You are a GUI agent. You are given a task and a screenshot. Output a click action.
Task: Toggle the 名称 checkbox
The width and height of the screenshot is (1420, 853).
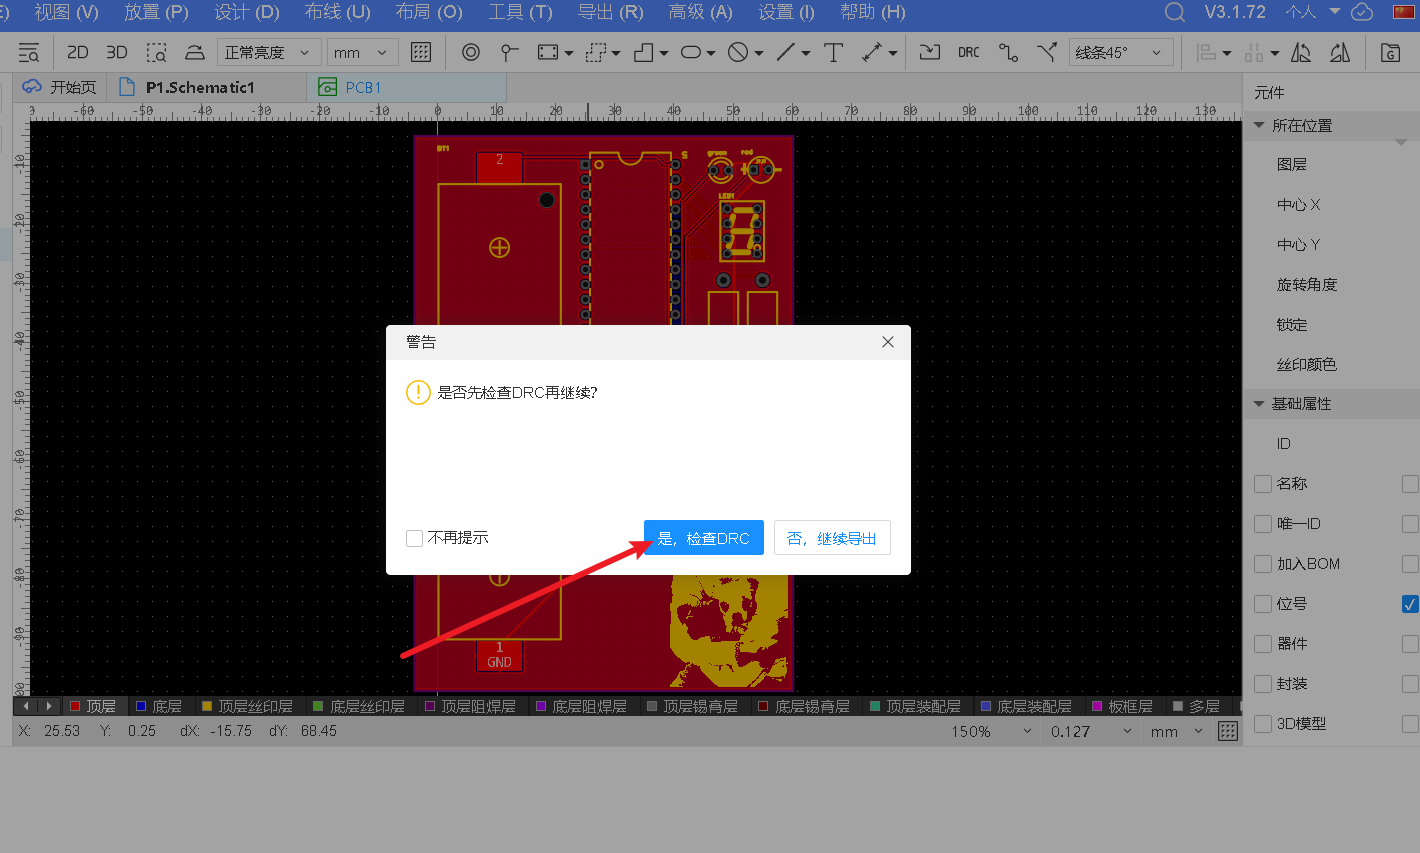(1263, 484)
